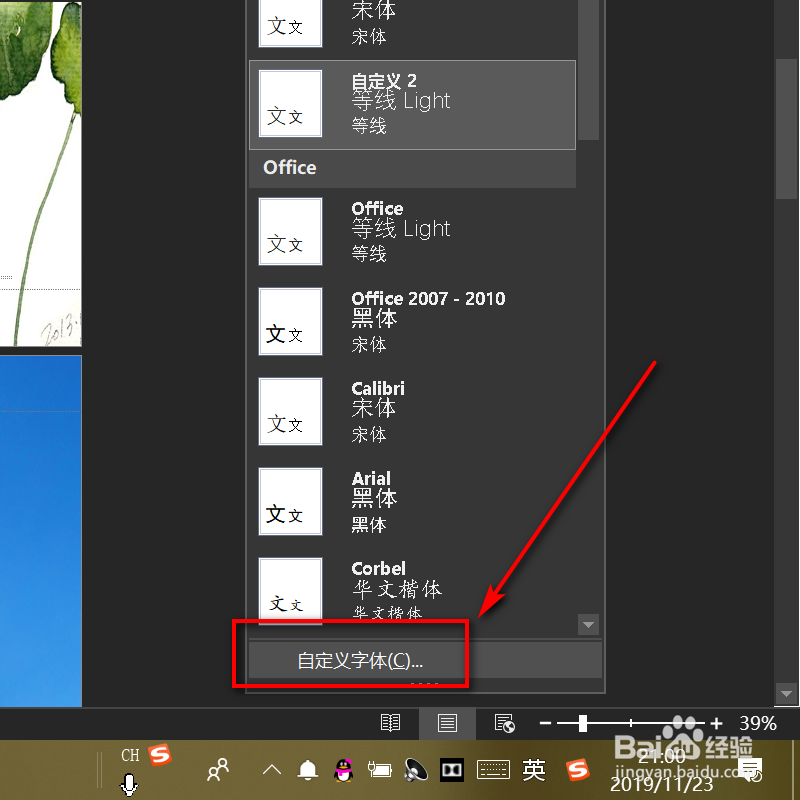Click the 39% zoom percentage
Viewport: 800px width, 800px height.
757,723
